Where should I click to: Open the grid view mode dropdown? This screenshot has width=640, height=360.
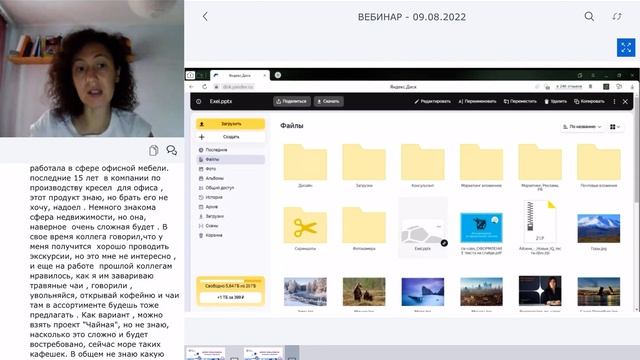click(615, 127)
